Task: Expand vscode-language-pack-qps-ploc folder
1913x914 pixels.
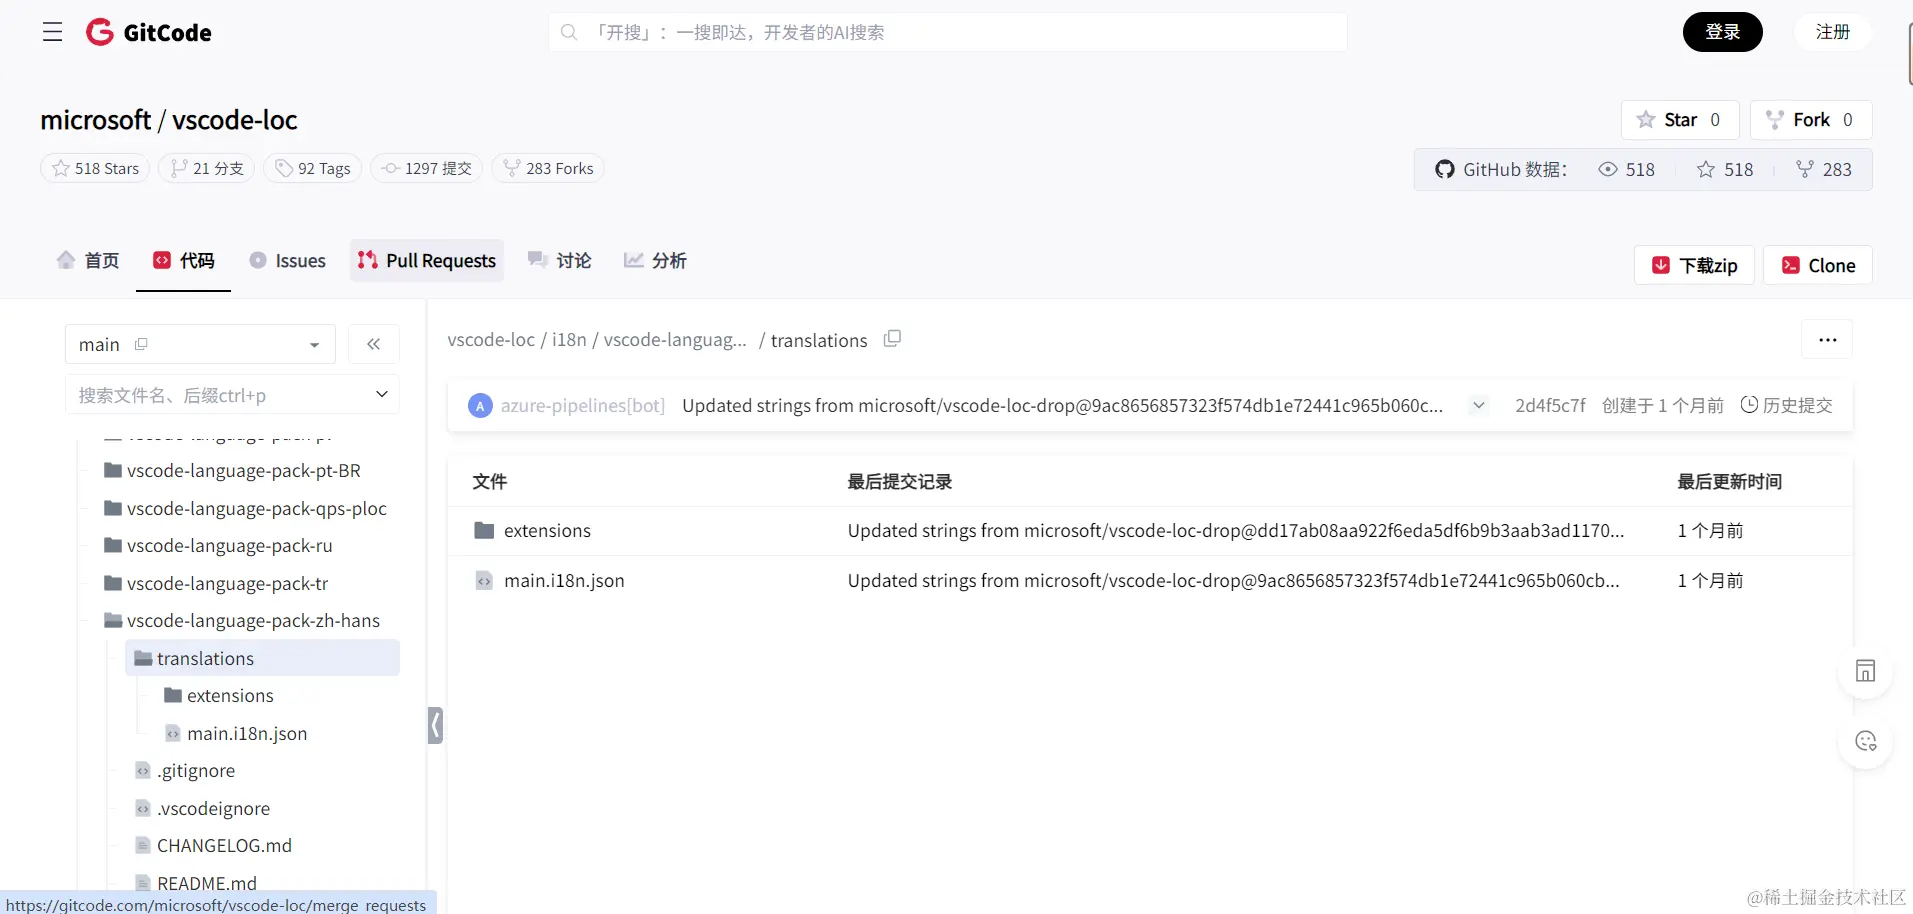Action: point(245,509)
